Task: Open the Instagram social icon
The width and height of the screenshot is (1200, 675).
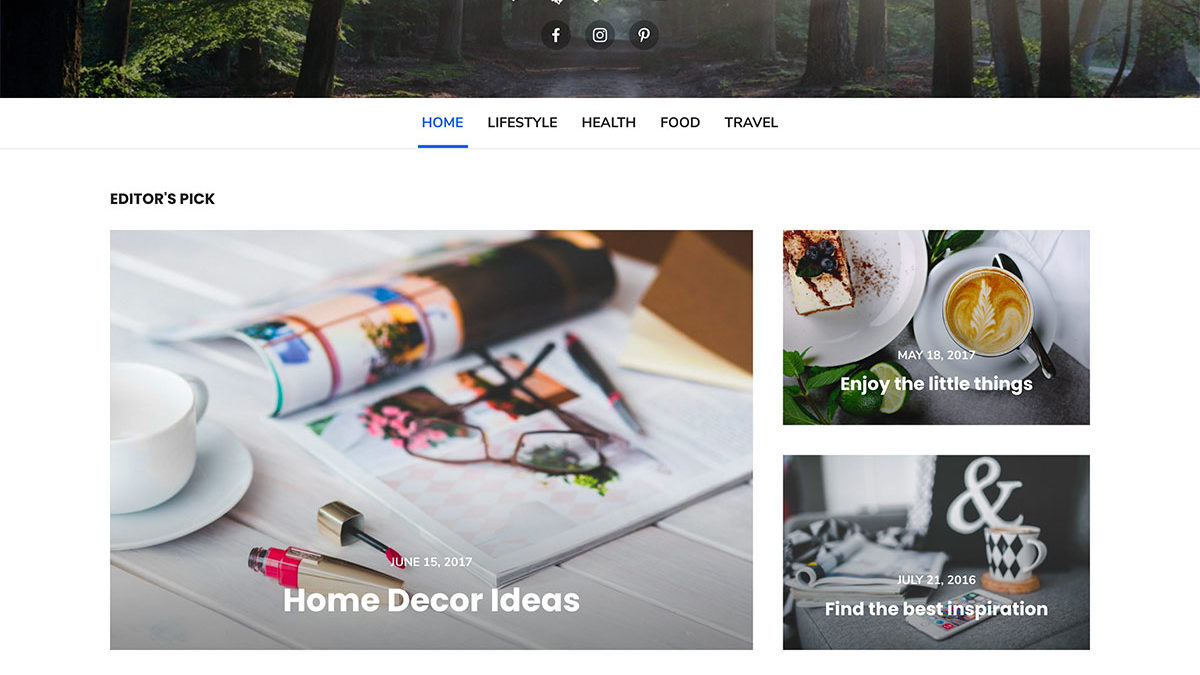Action: tap(600, 35)
